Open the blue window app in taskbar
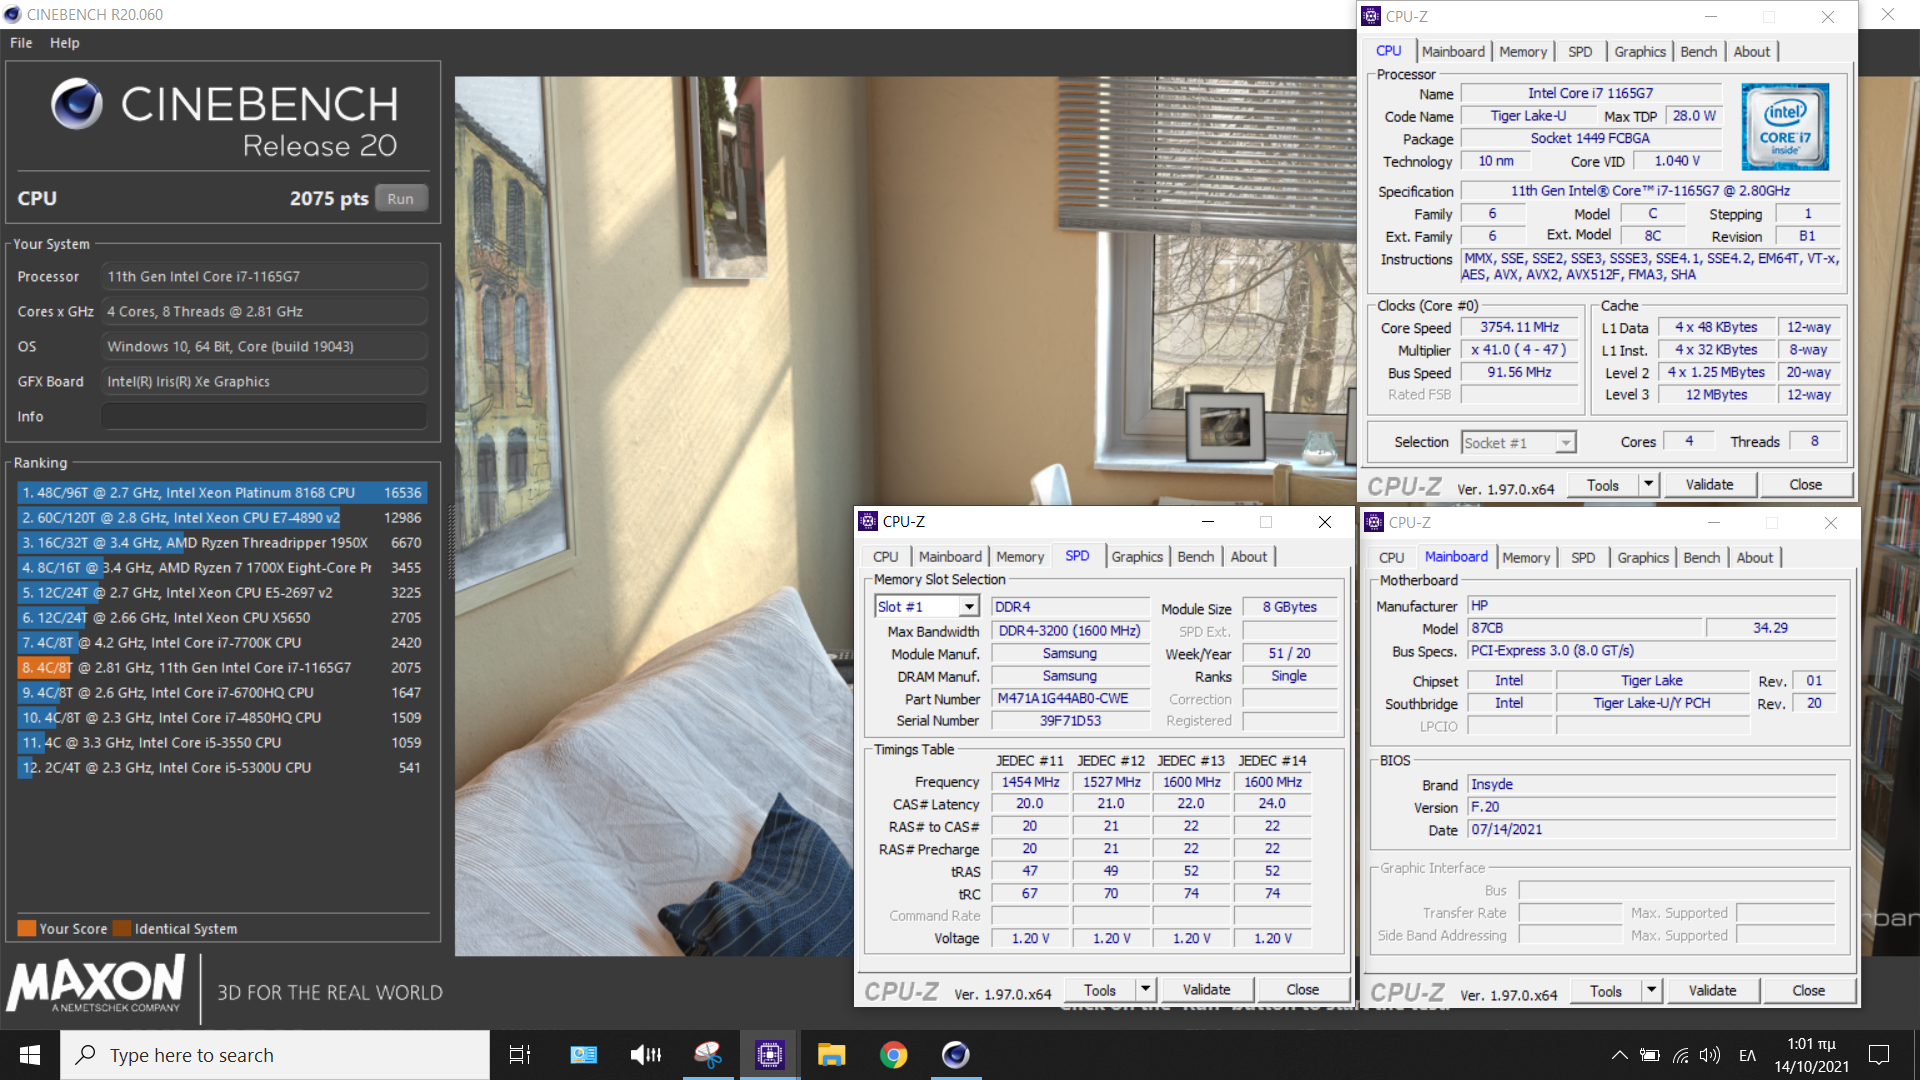Screen dimensions: 1920x1080 point(583,1055)
